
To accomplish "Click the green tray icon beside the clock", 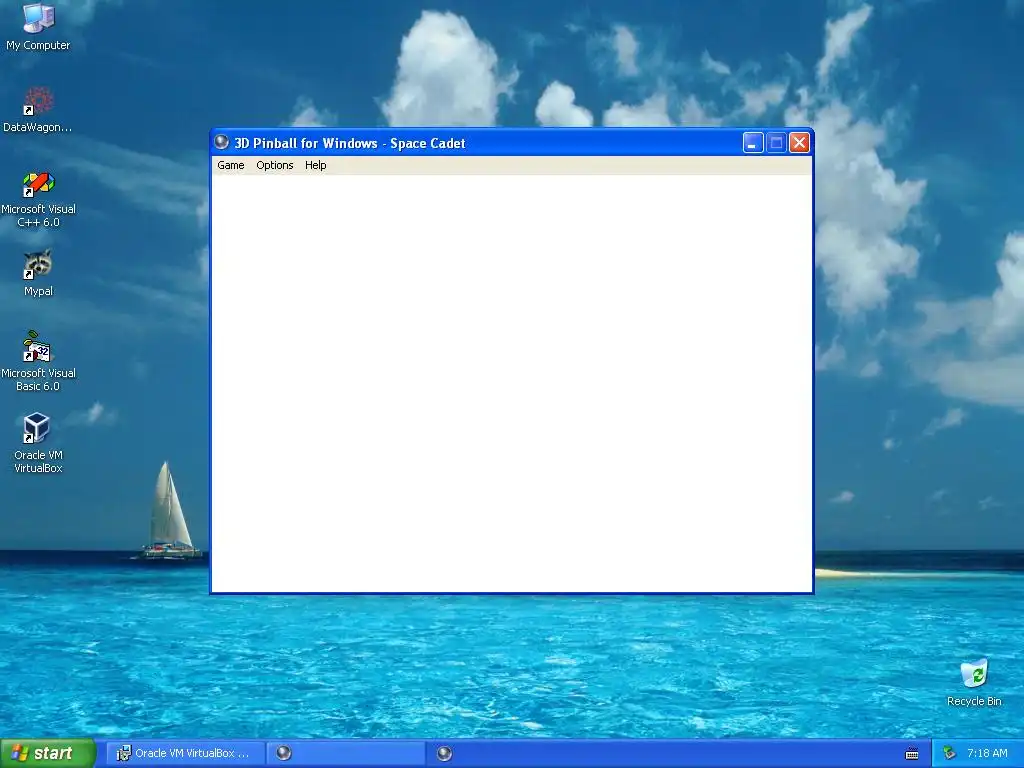I will click(x=950, y=753).
